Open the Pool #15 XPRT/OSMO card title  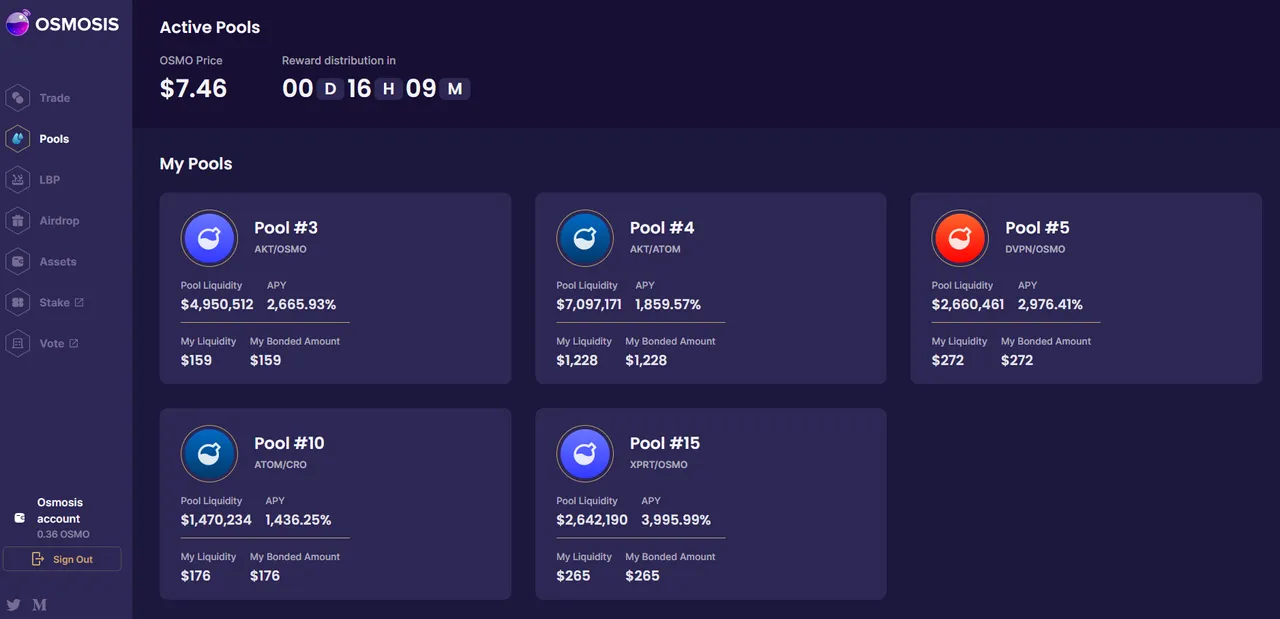click(665, 443)
